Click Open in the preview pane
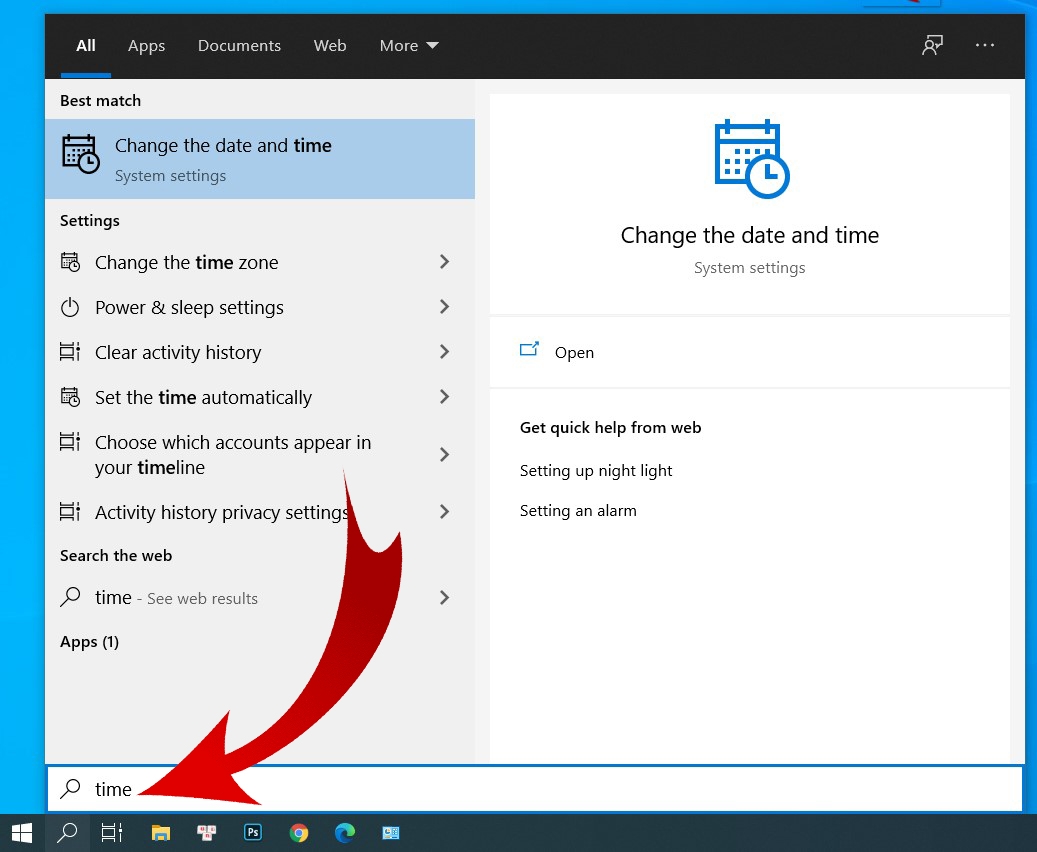1037x852 pixels. (x=749, y=352)
